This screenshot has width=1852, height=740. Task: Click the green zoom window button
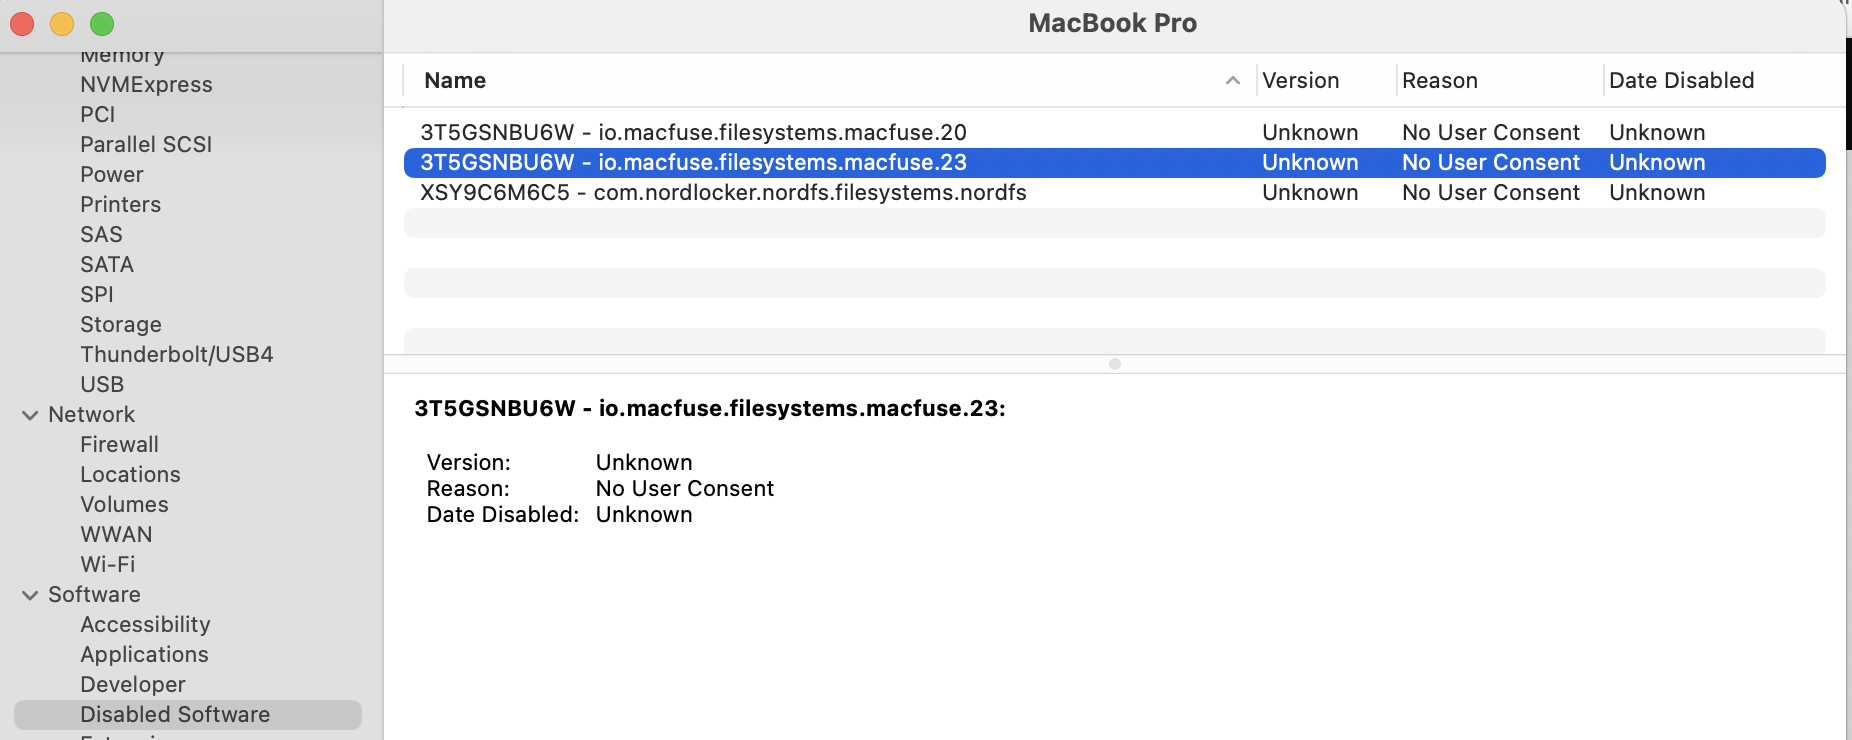tap(102, 24)
